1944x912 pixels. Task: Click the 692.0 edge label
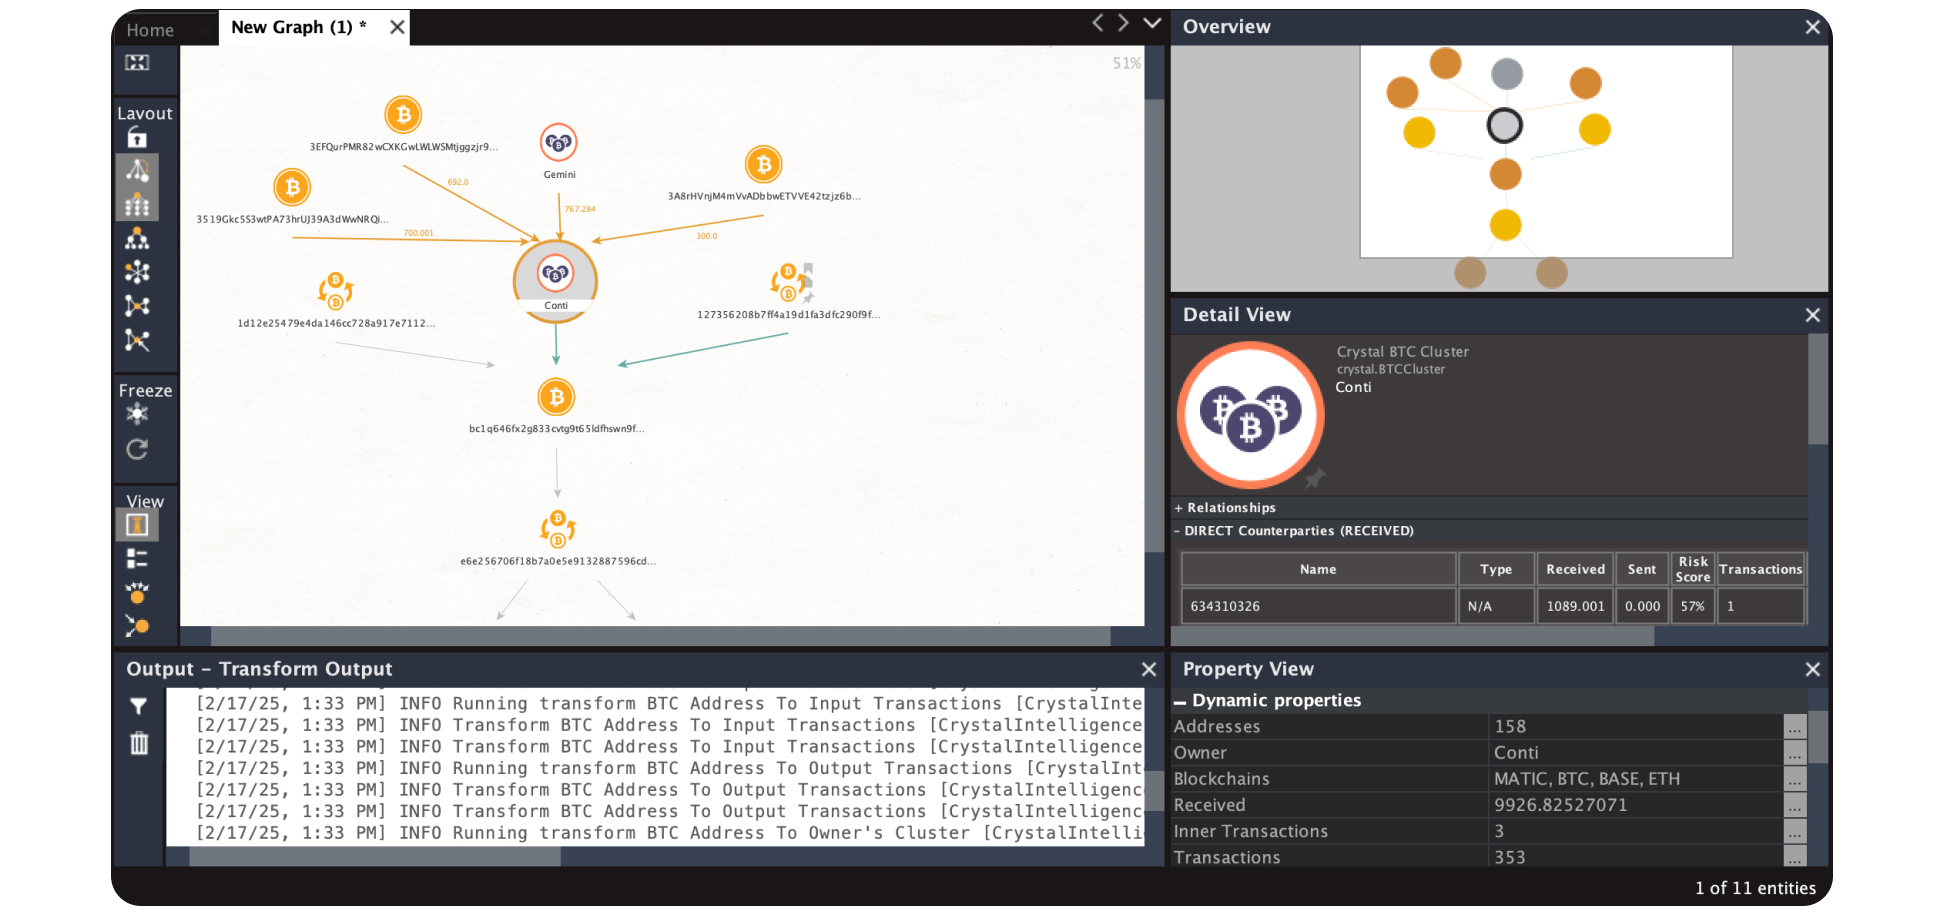click(458, 182)
